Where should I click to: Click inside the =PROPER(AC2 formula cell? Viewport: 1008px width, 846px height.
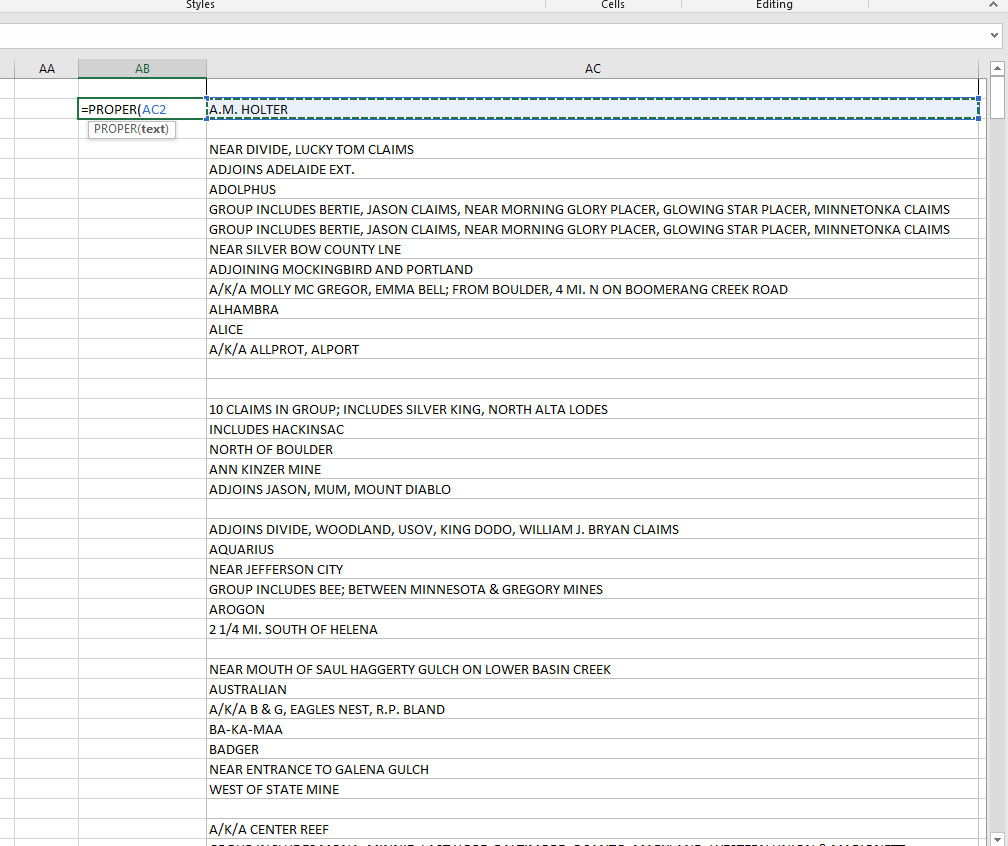[142, 109]
